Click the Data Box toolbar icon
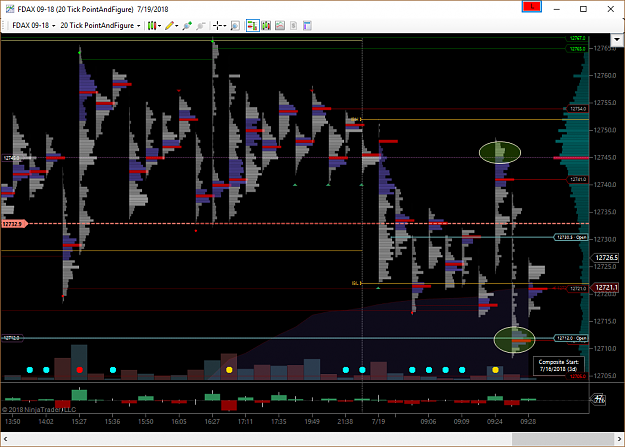This screenshot has width=625, height=447. (x=293, y=26)
